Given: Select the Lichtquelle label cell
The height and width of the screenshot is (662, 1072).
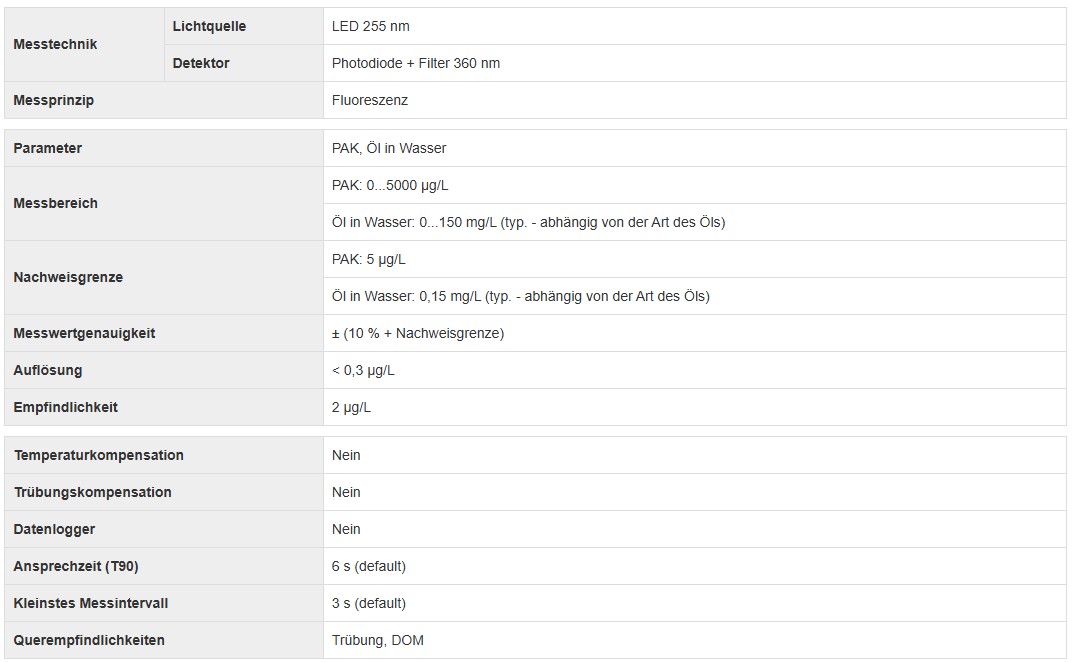Looking at the screenshot, I should 243,26.
